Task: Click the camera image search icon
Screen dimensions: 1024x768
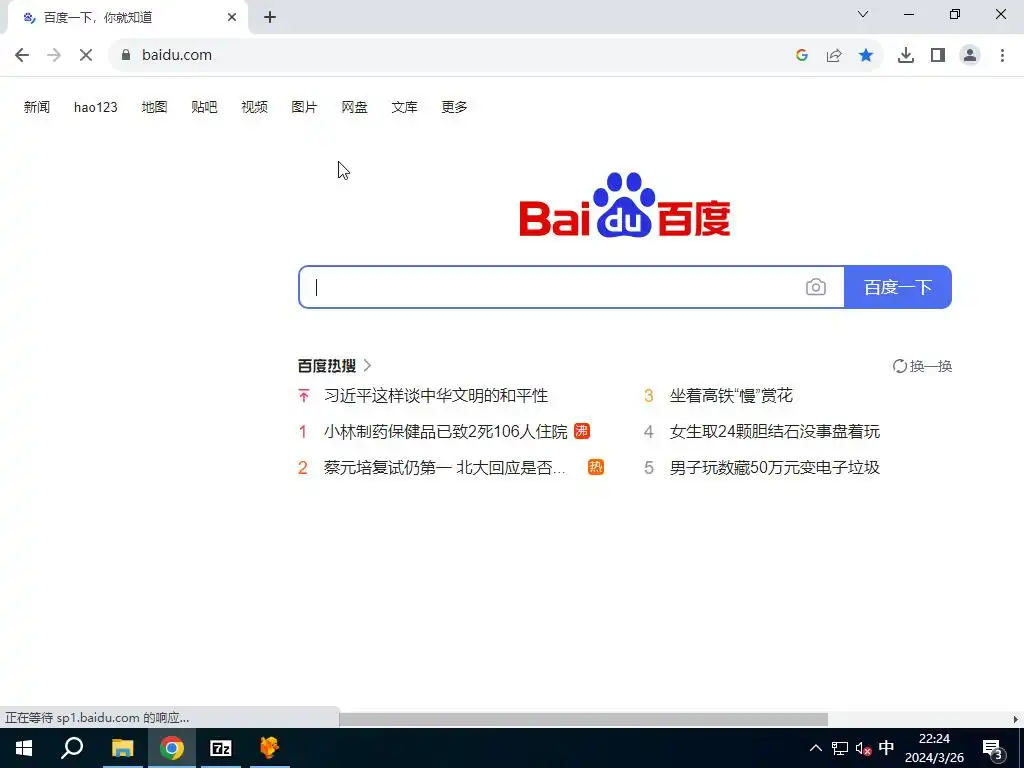Action: pos(816,287)
